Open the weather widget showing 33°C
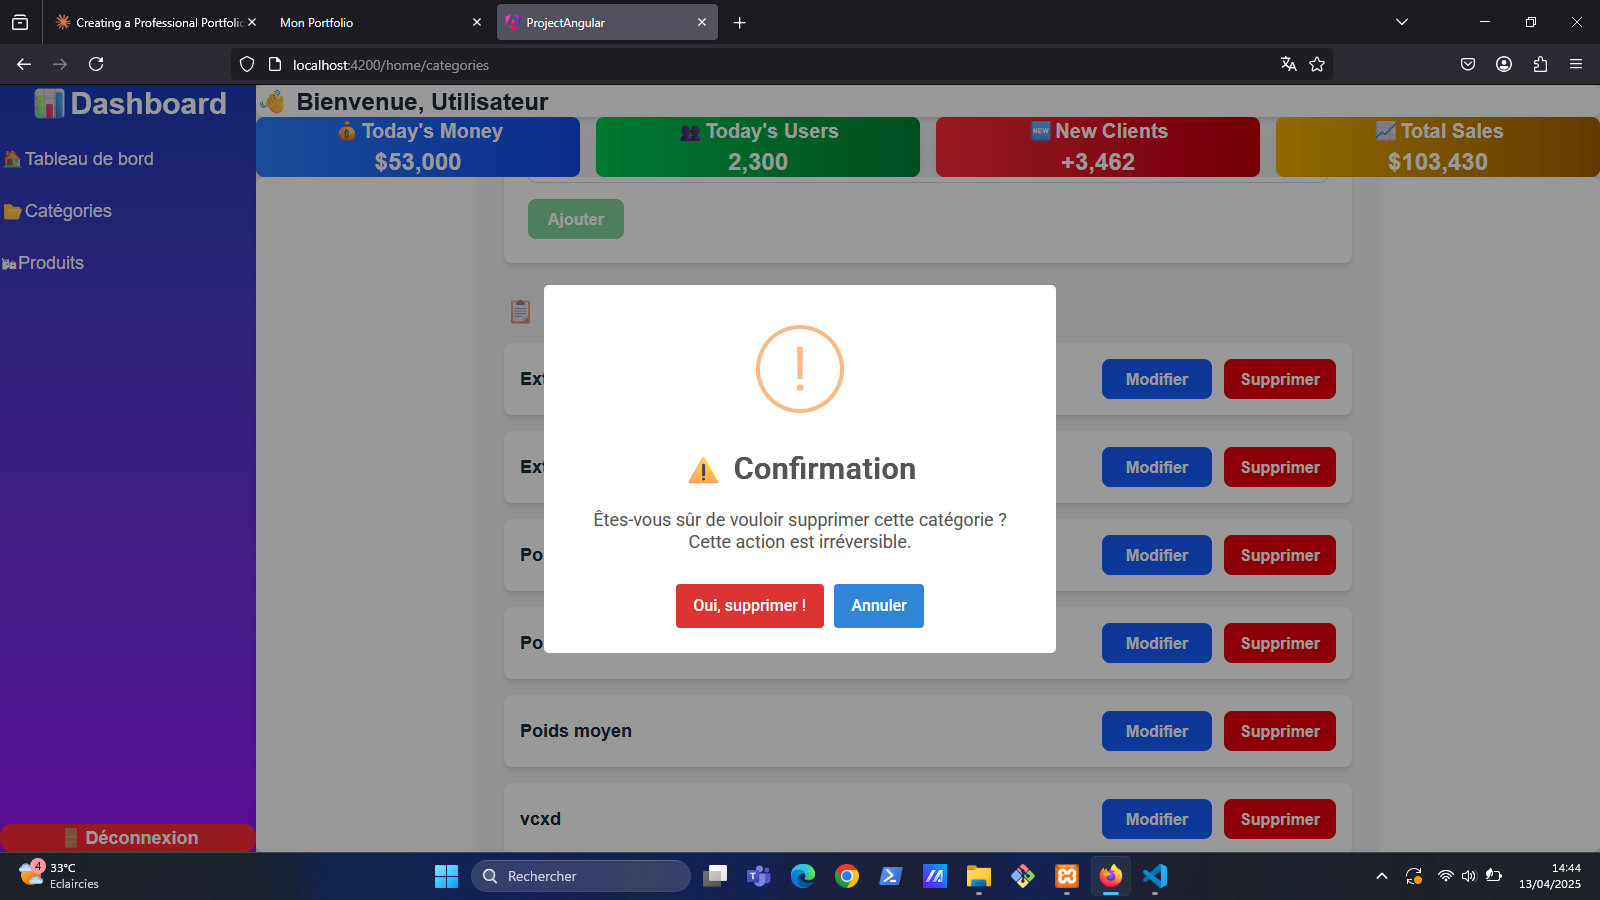1600x900 pixels. 60,876
